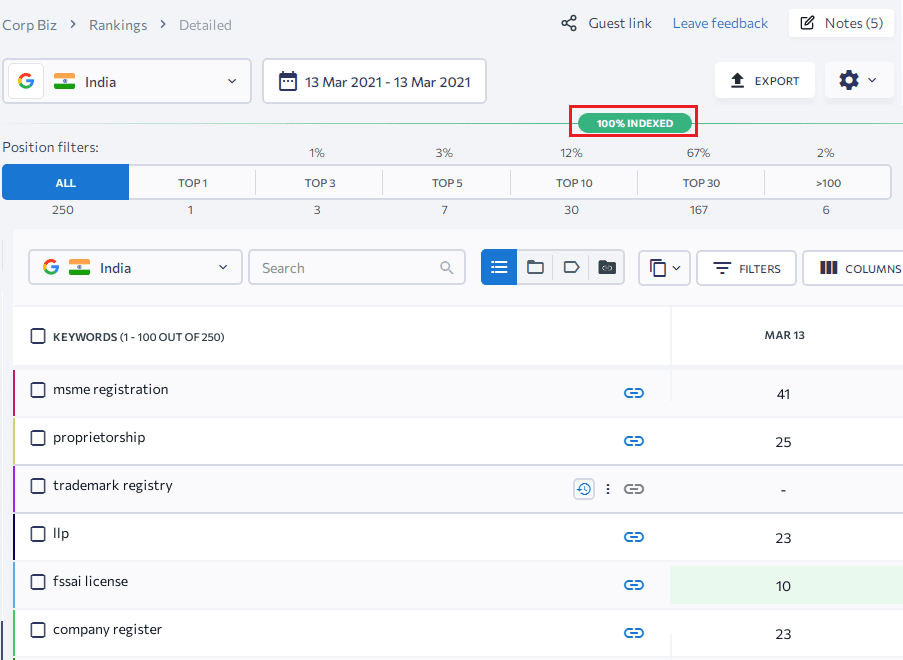
Task: Check the proprietorship checkbox
Action: pos(38,438)
